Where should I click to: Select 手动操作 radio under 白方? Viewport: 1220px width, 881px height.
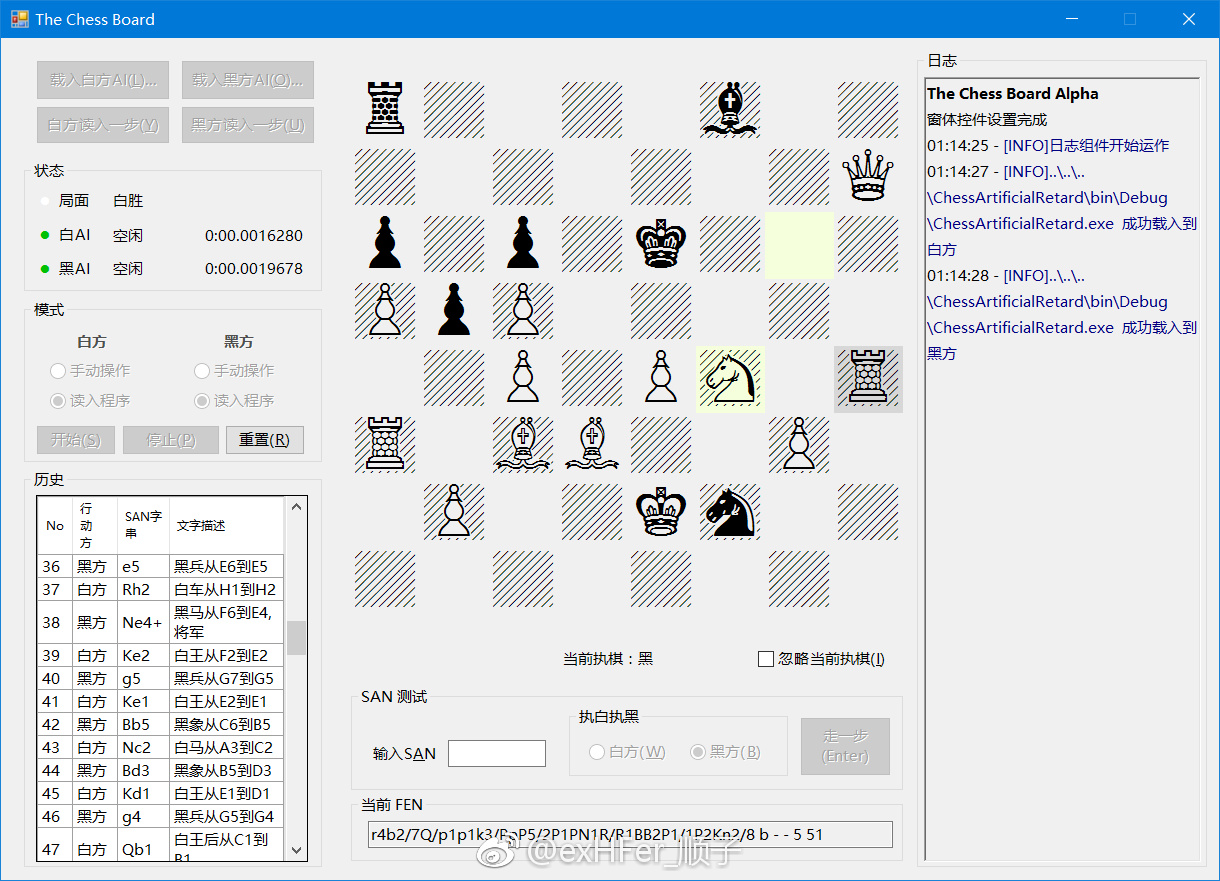58,371
